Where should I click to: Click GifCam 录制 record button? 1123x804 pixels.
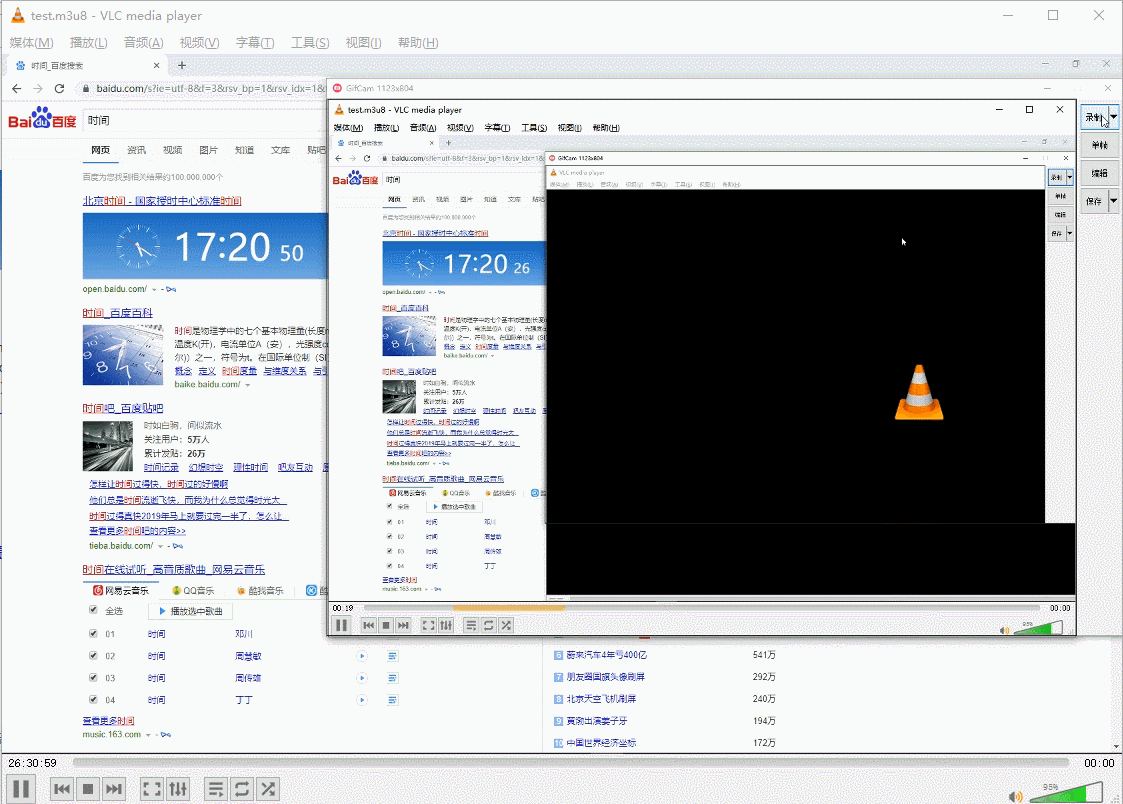coord(1094,117)
